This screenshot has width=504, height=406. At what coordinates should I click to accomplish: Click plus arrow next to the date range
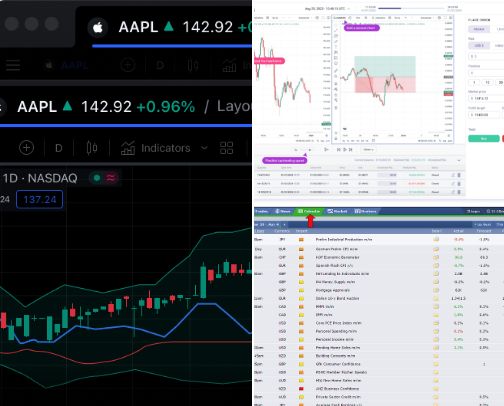[285, 225]
